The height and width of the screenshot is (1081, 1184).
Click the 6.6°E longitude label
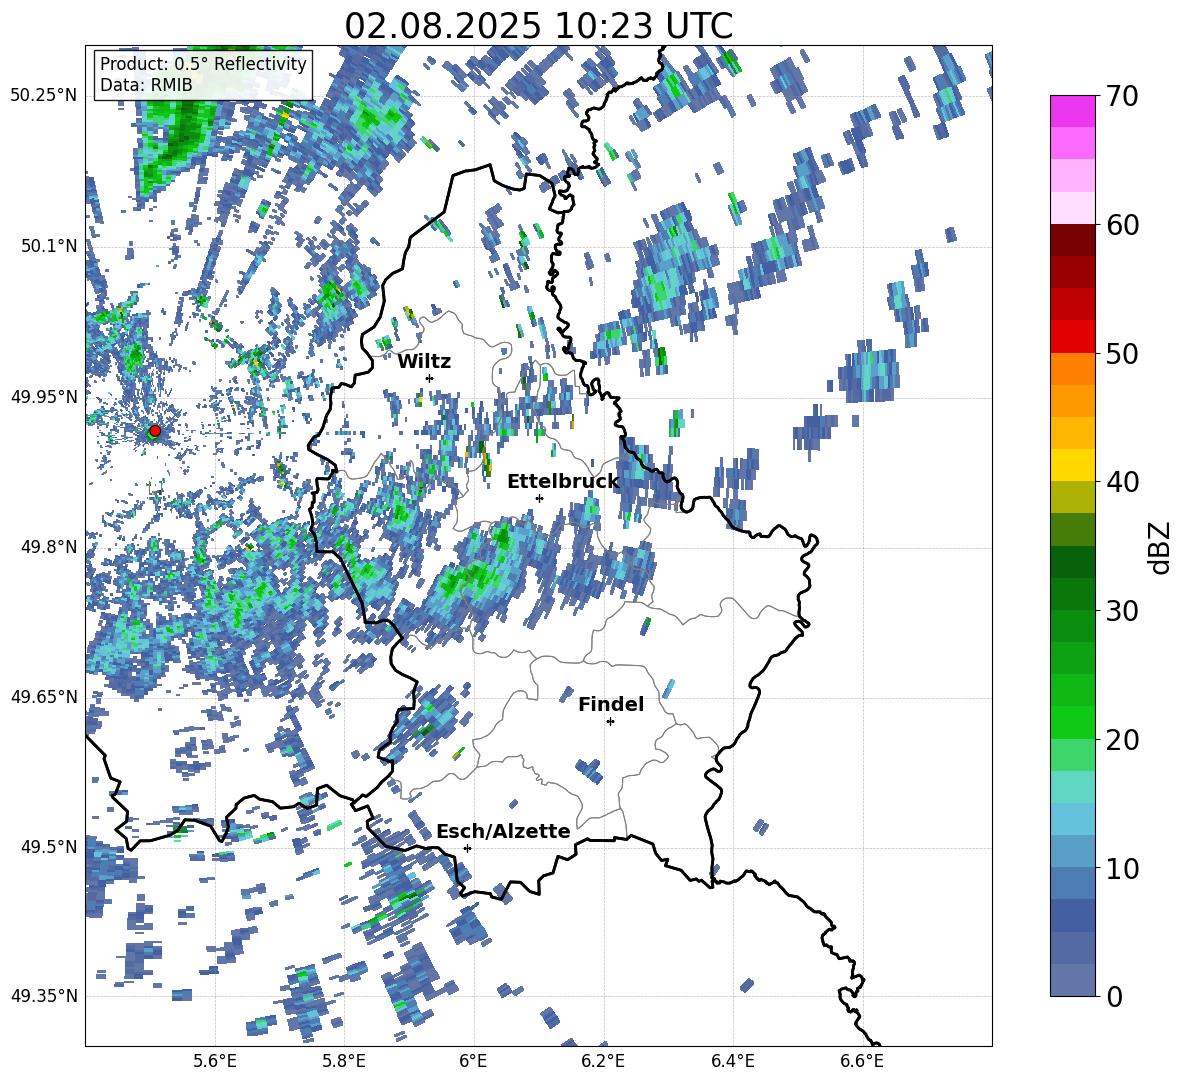coord(862,1062)
